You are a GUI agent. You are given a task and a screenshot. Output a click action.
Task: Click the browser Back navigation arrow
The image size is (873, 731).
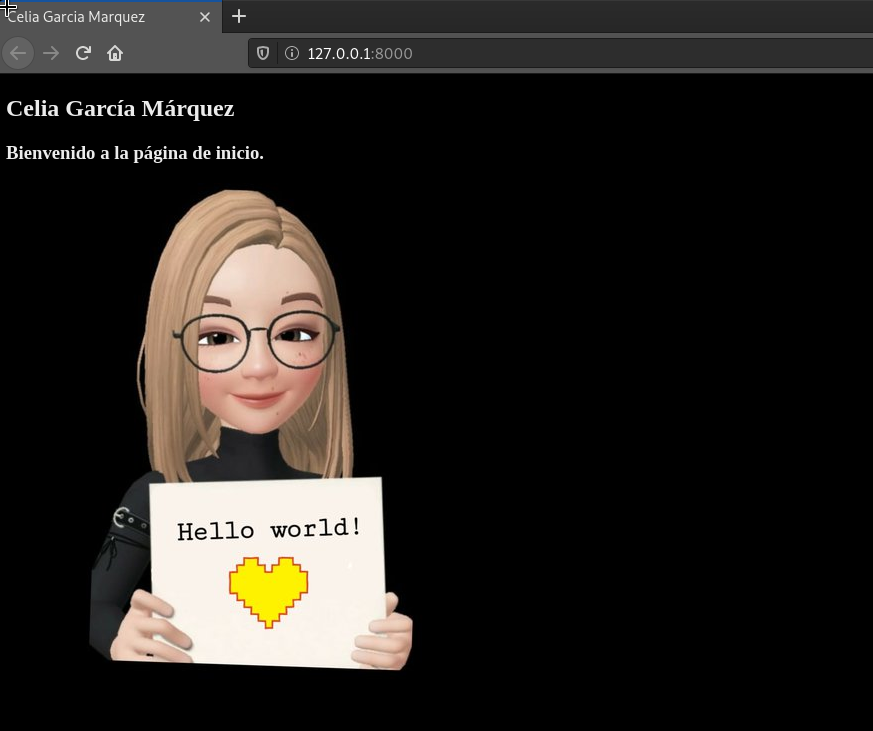point(17,52)
